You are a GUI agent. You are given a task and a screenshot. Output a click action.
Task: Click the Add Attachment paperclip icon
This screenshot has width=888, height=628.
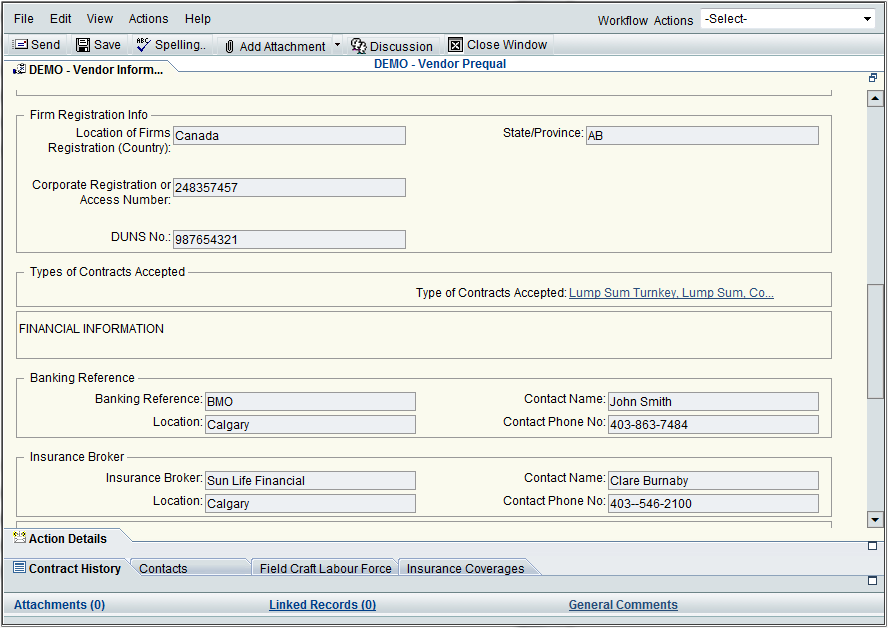(229, 46)
